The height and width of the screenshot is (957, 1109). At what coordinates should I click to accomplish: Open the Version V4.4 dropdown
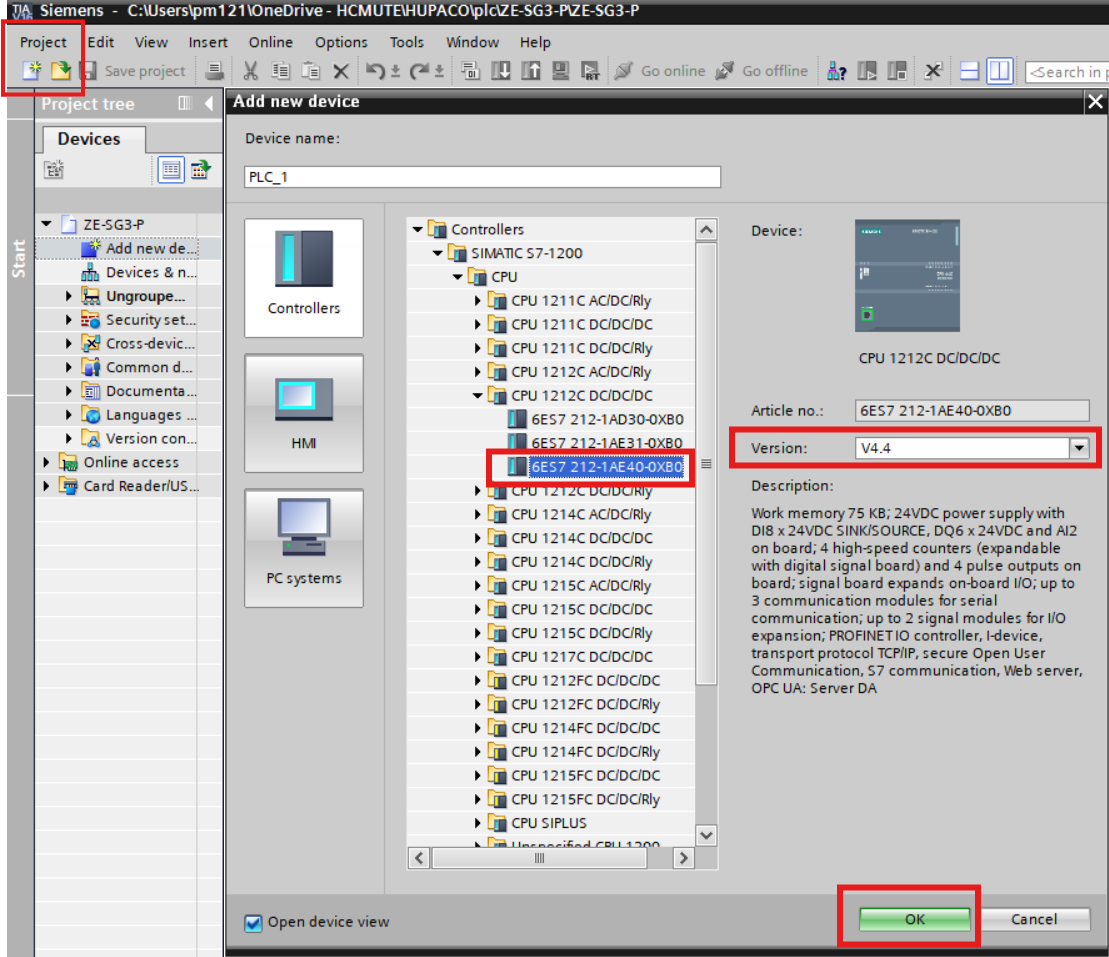1079,448
